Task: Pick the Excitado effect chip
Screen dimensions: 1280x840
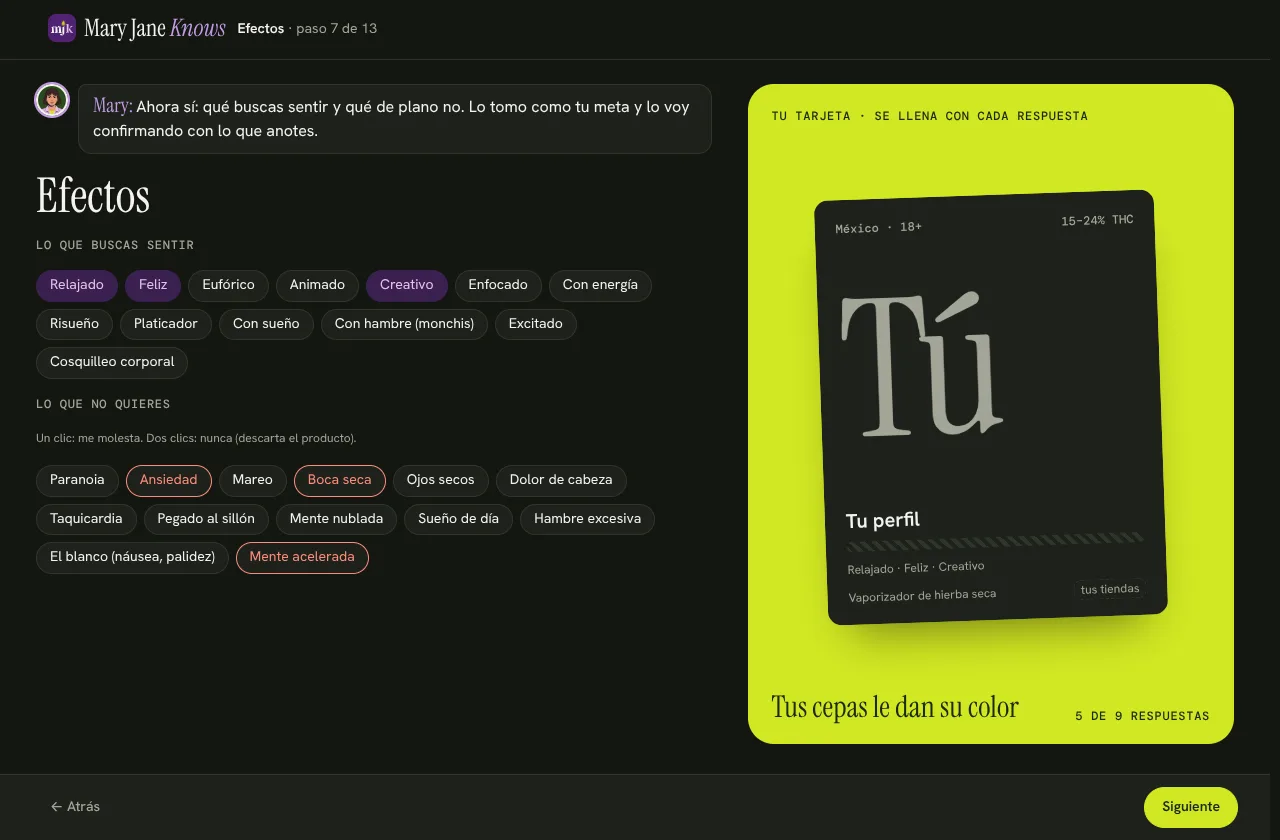Action: click(x=536, y=324)
